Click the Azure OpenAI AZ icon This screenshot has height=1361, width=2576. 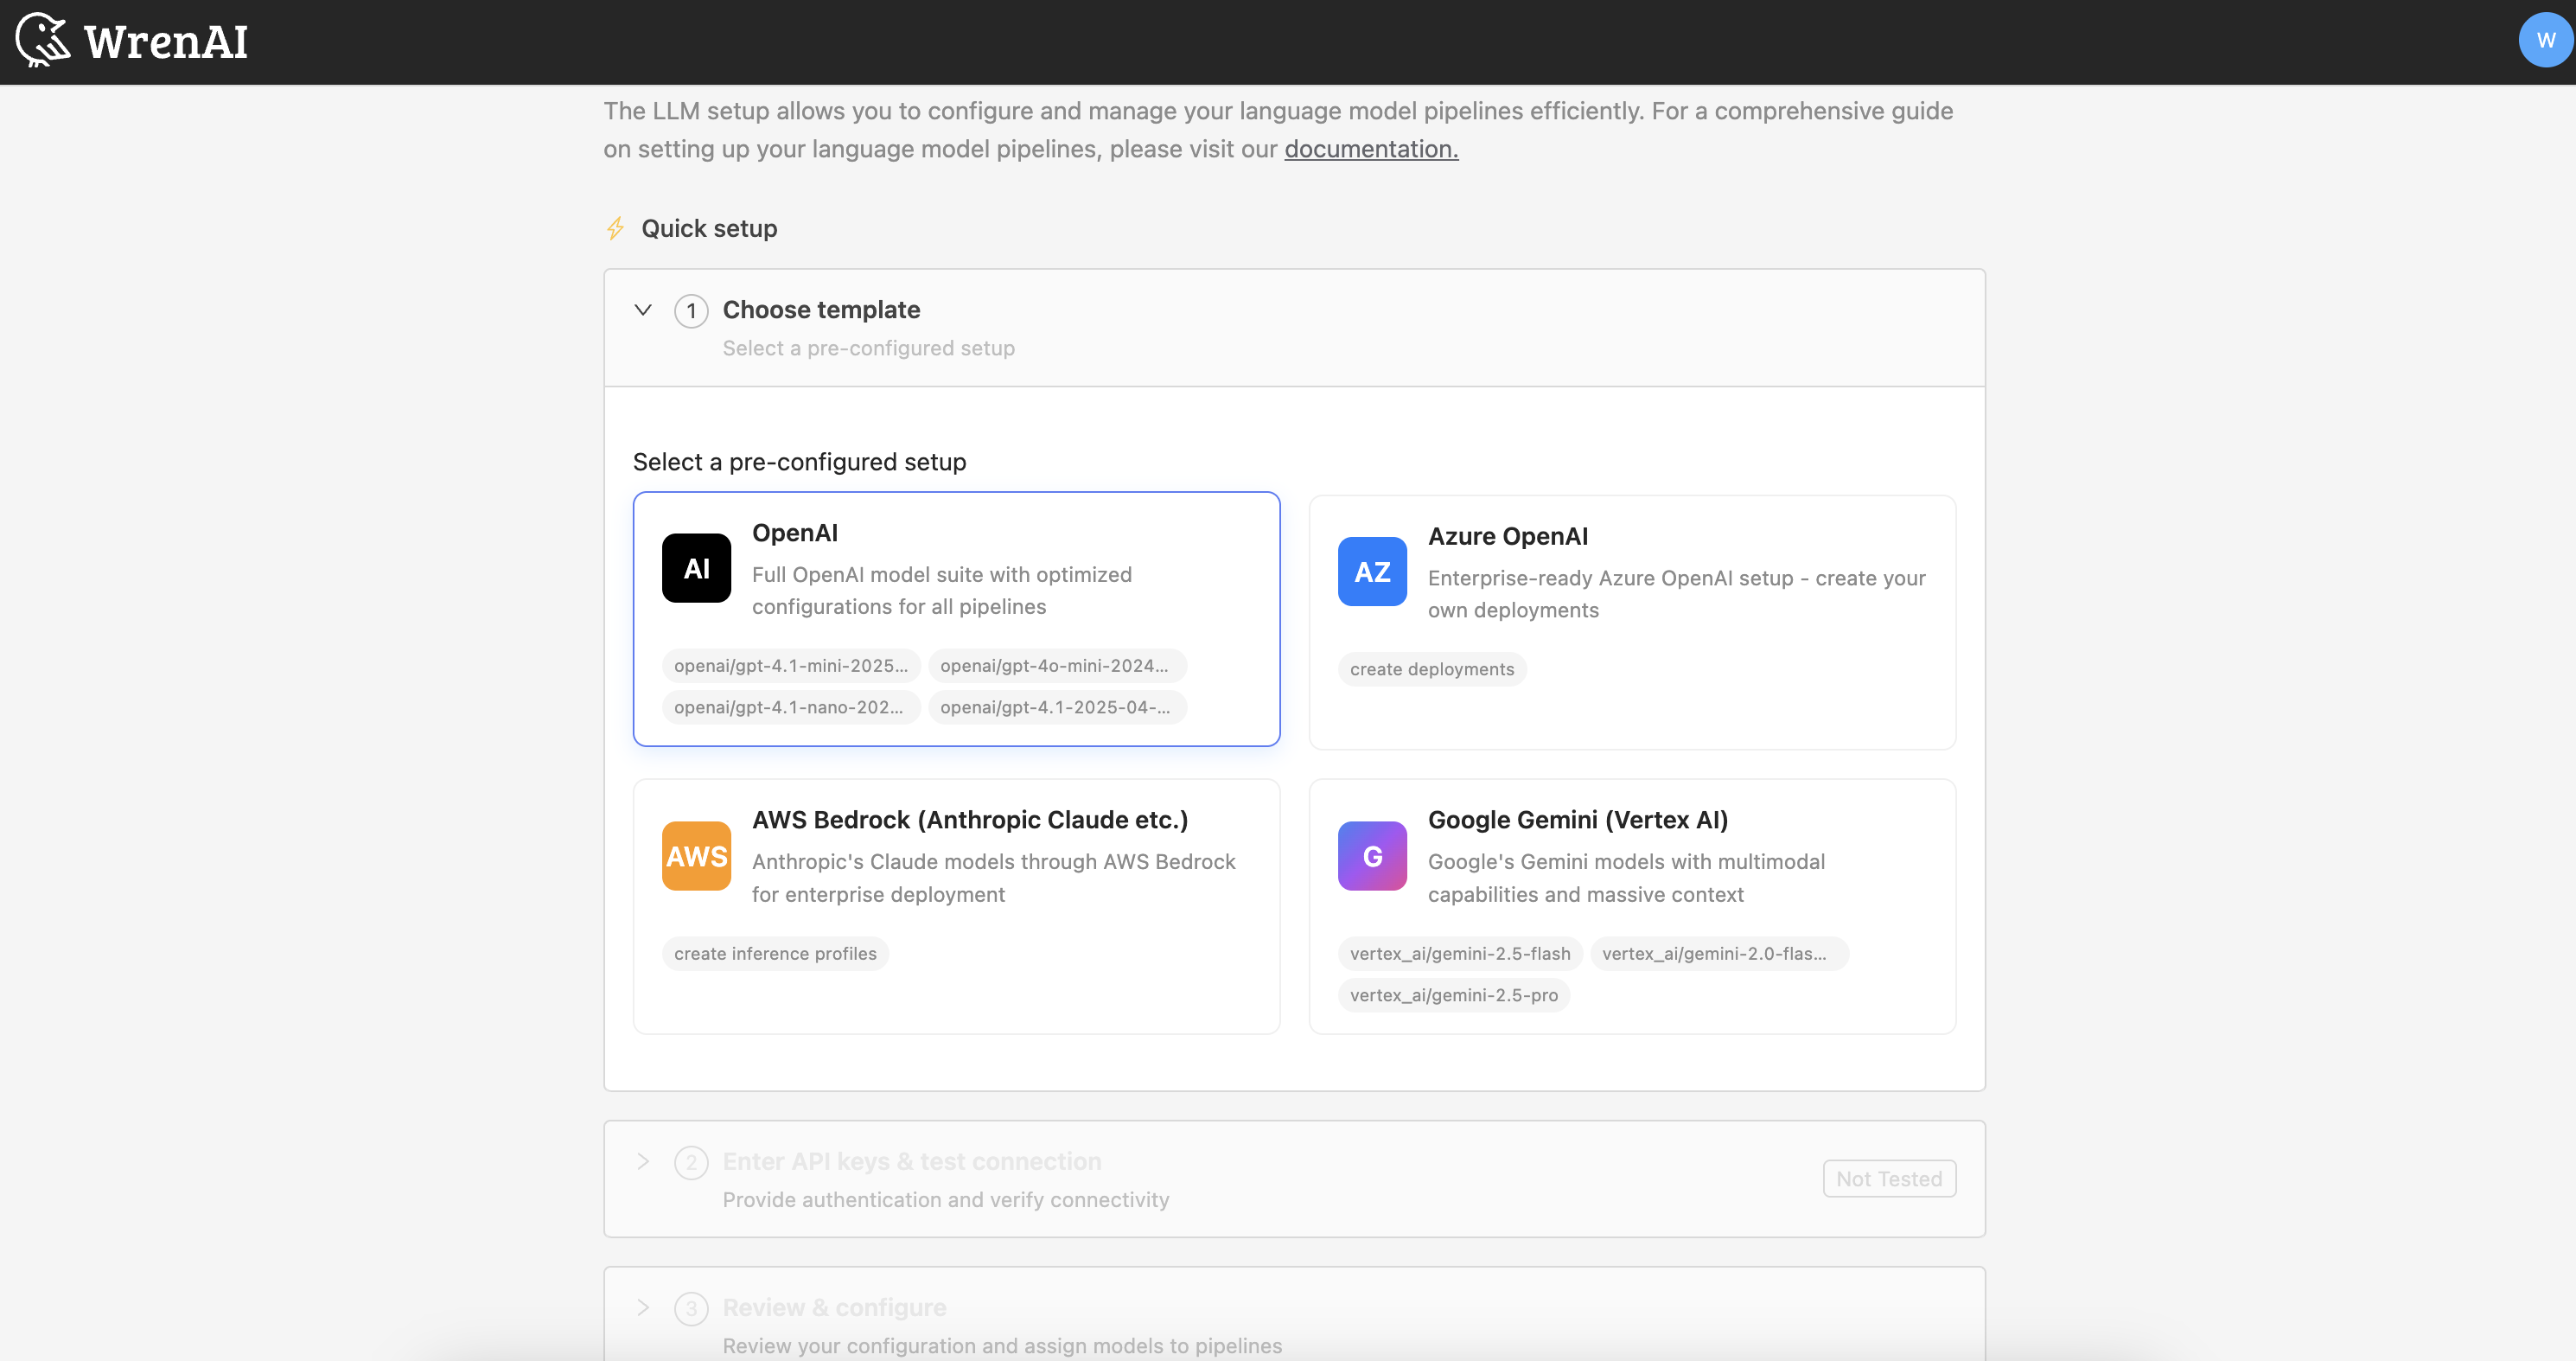pyautogui.click(x=1372, y=571)
